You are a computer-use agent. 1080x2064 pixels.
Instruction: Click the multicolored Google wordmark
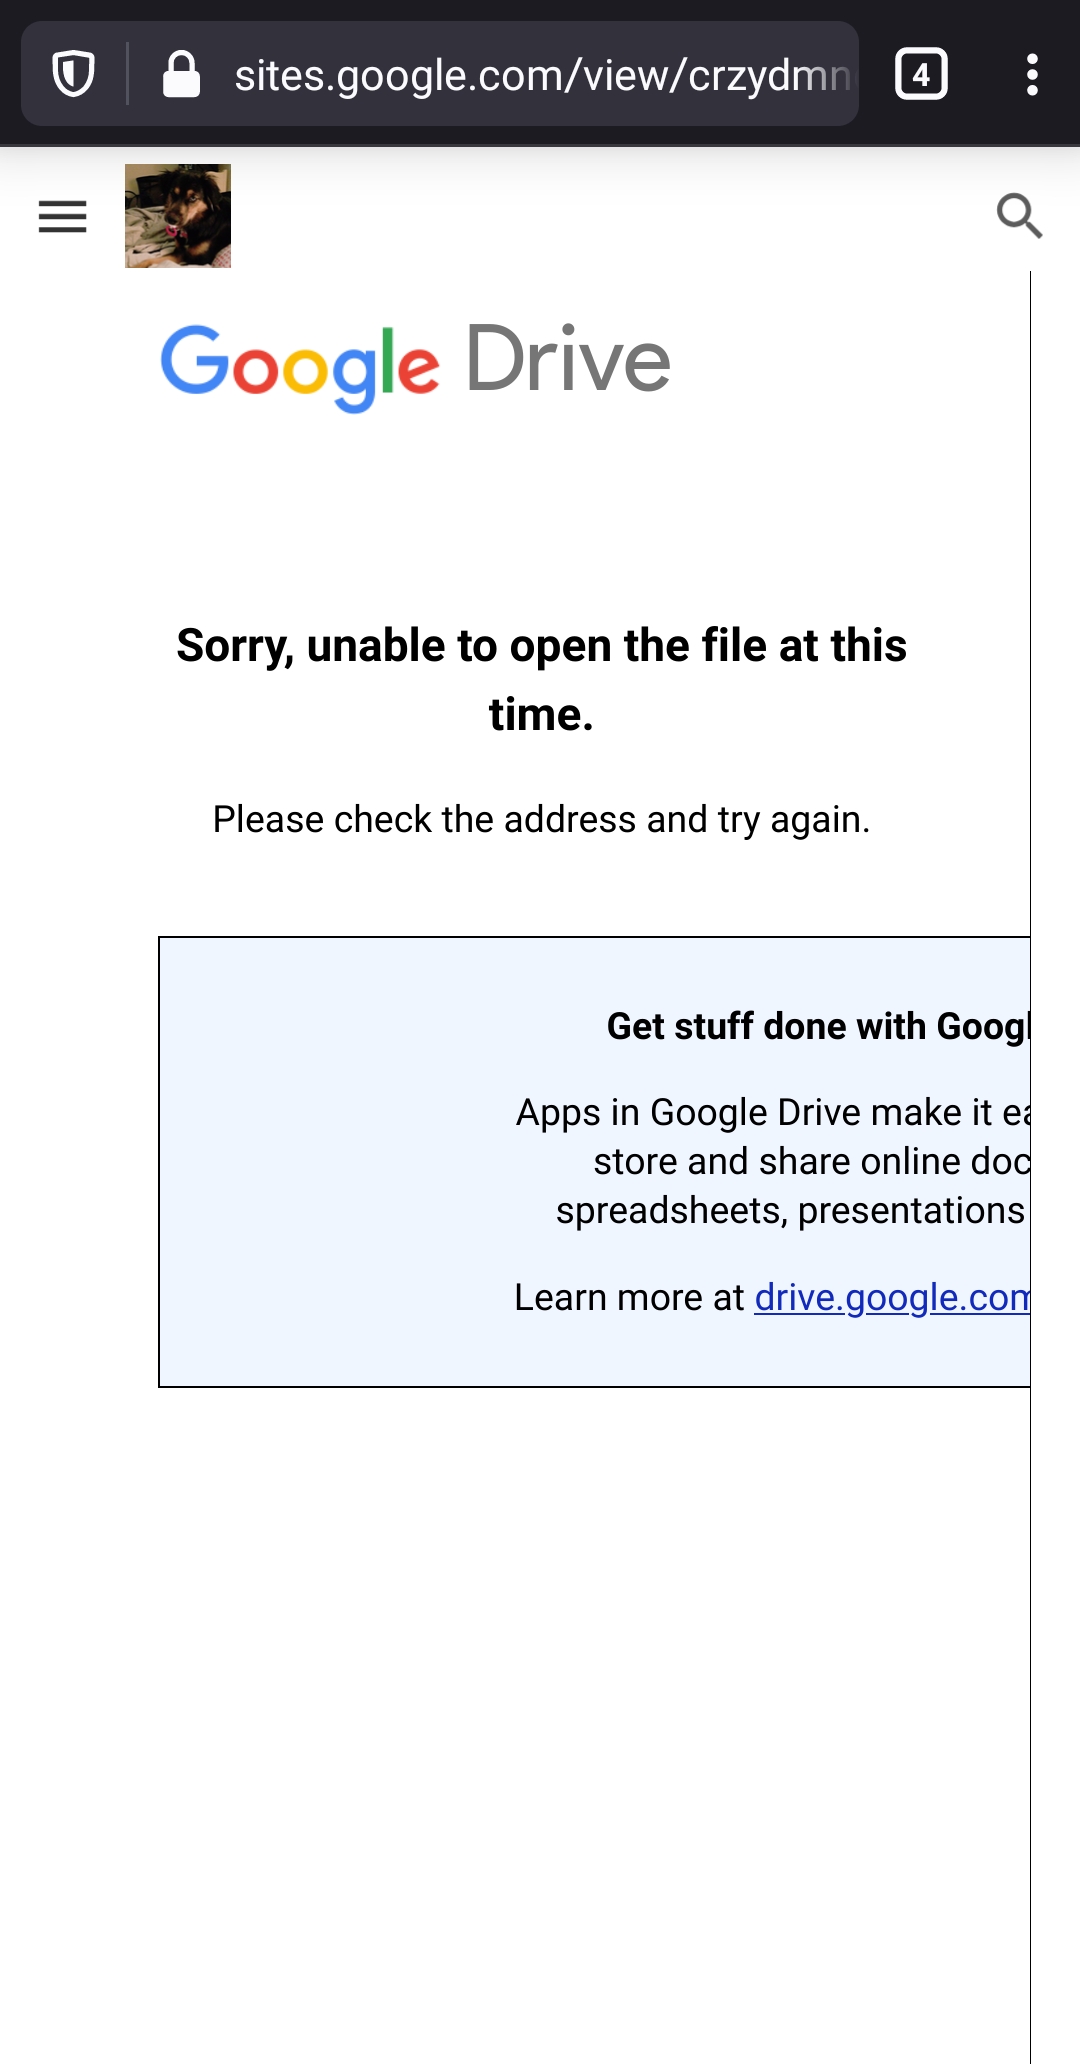300,365
